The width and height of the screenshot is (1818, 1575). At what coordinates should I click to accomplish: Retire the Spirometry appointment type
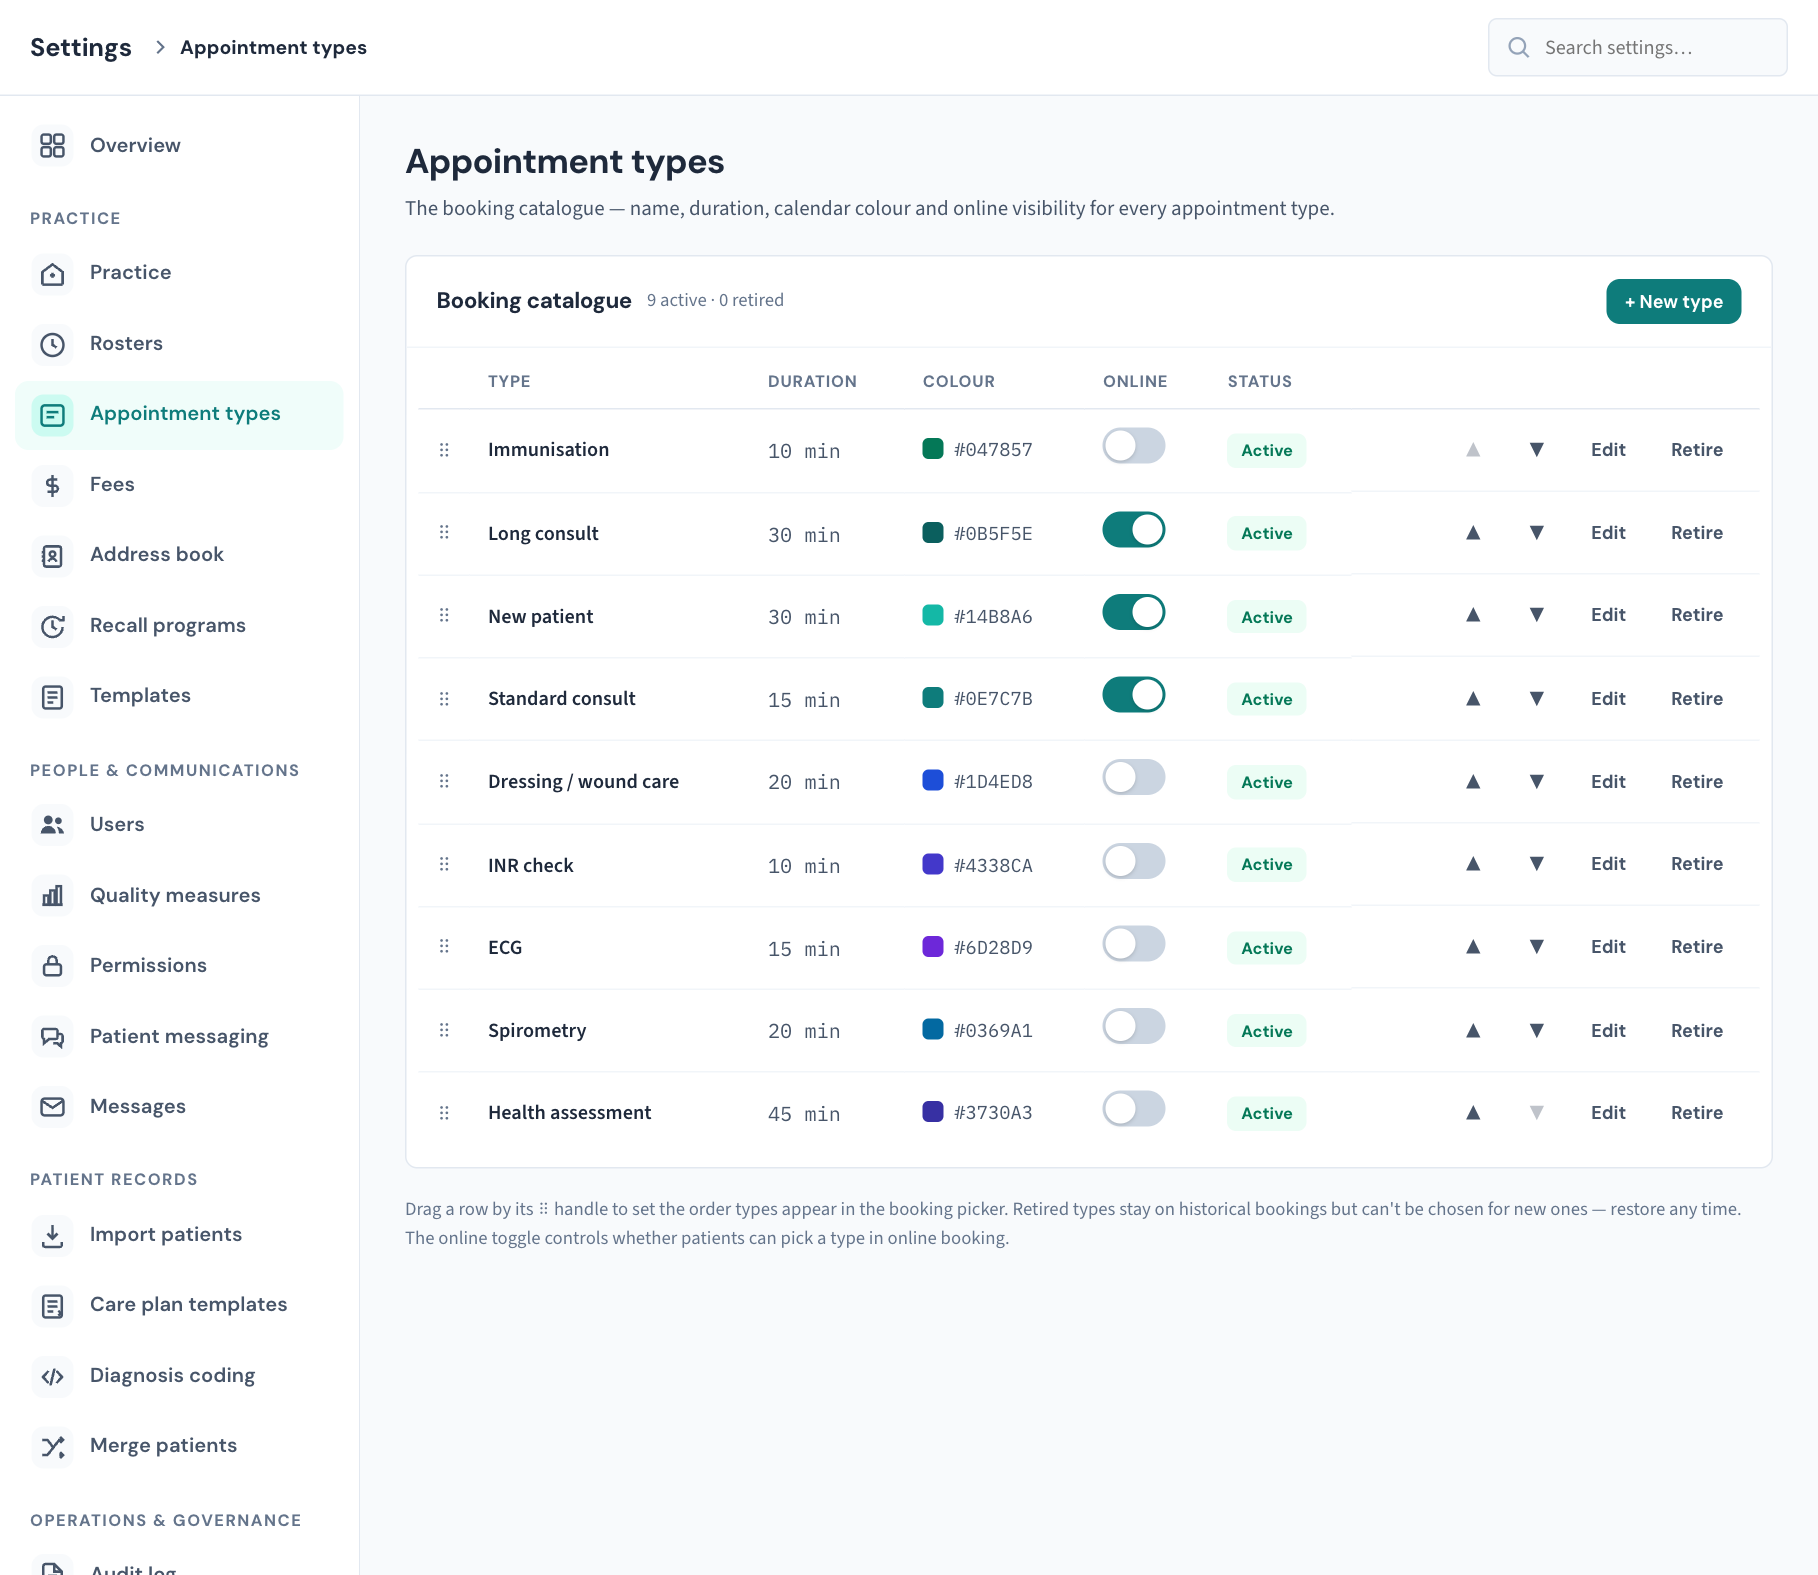point(1697,1030)
